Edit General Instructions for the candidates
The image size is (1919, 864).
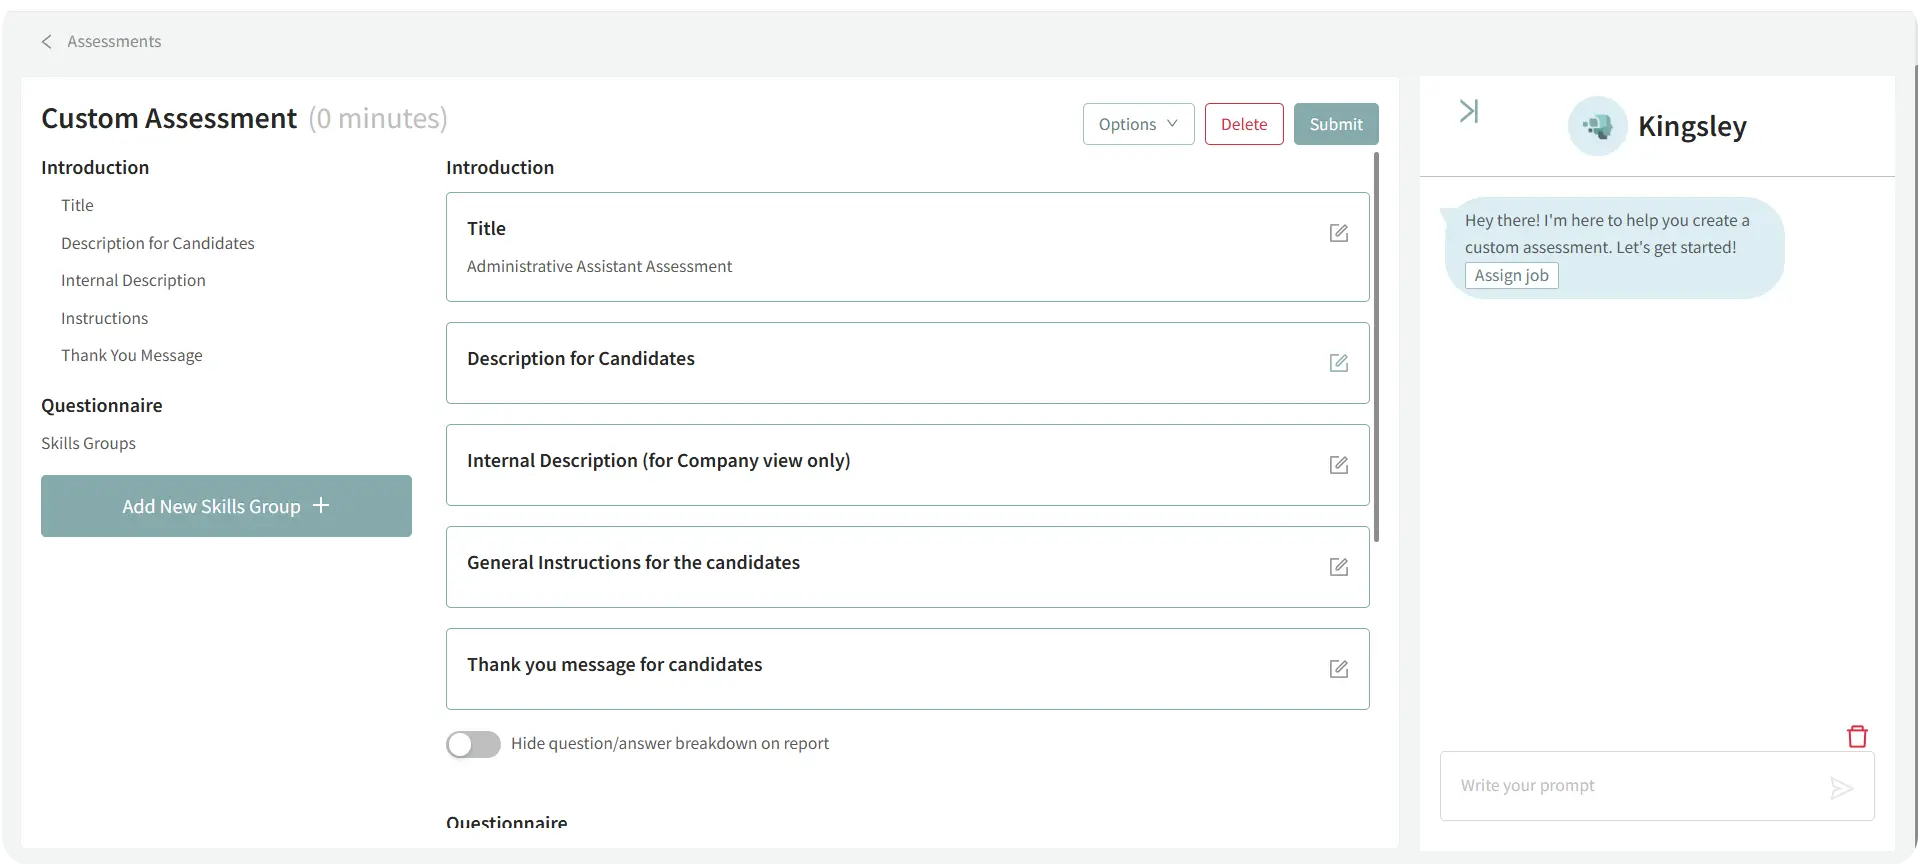click(x=1339, y=567)
